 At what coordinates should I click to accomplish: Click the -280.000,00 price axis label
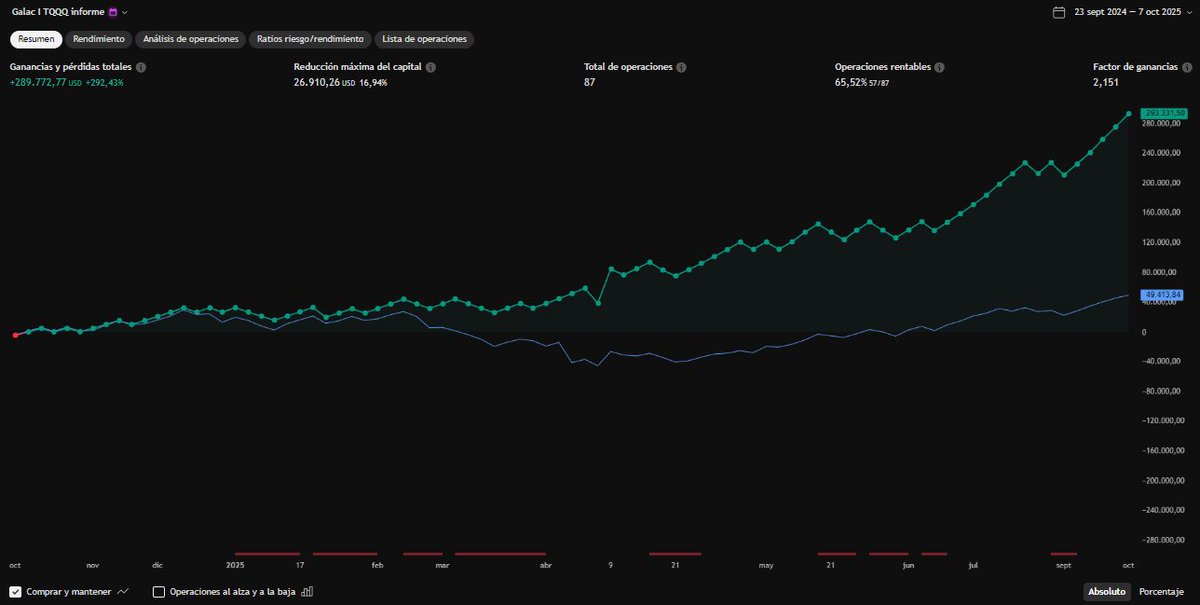click(1164, 540)
